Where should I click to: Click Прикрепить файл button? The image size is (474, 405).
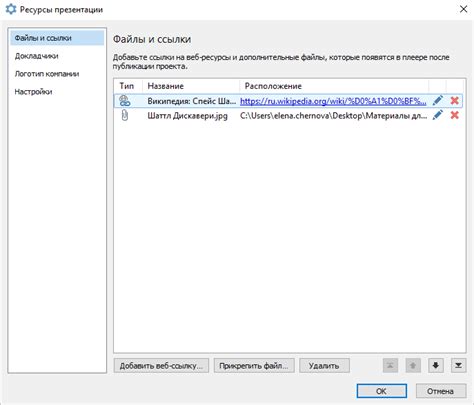[254, 366]
